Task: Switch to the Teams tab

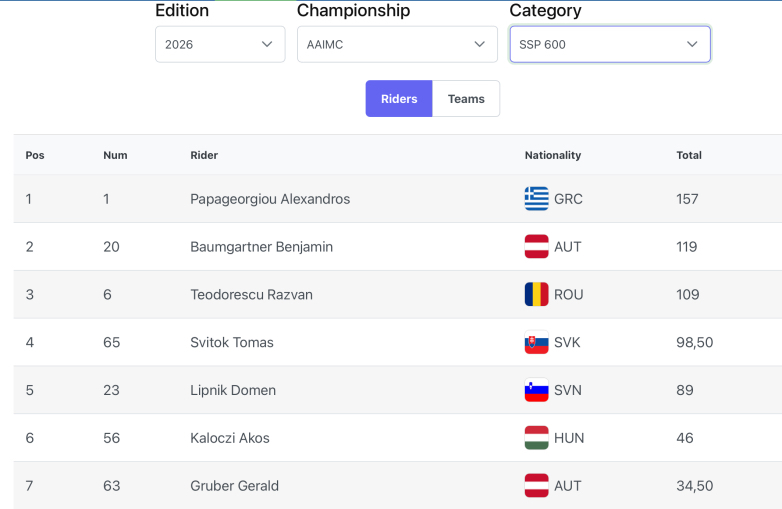Action: 466,99
